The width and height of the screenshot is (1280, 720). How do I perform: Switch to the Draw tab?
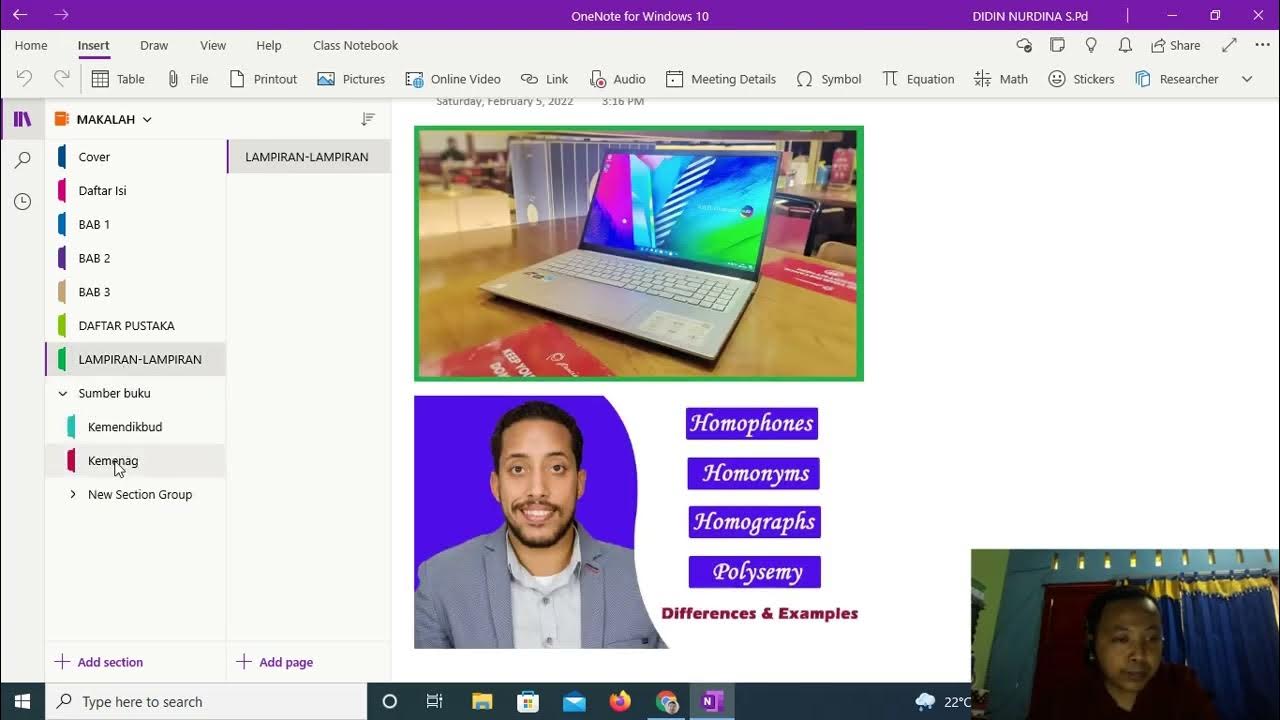tap(154, 45)
